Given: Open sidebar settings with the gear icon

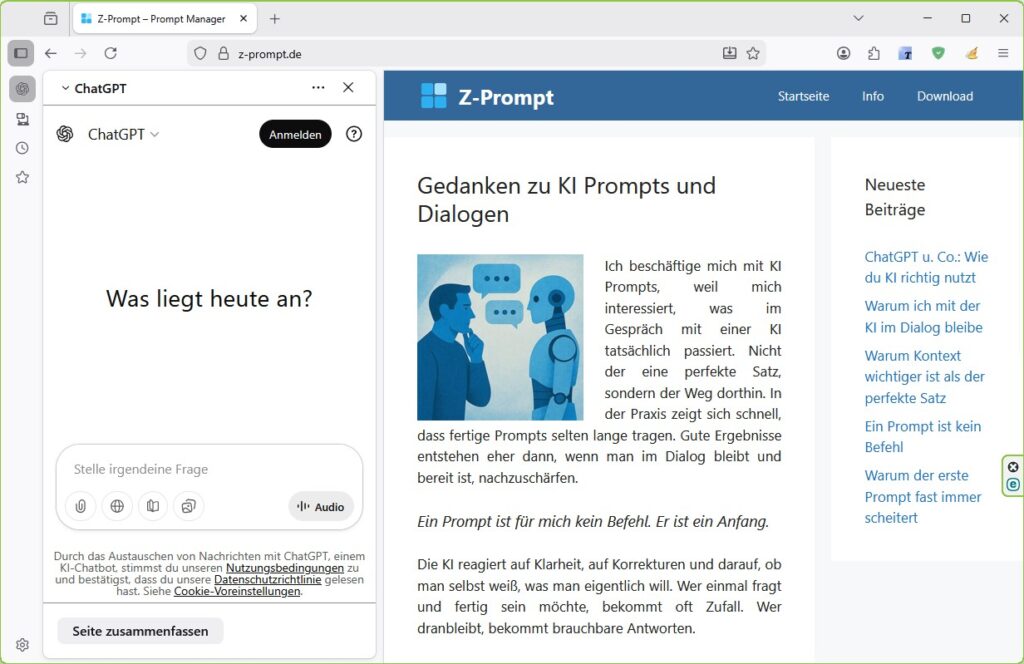Looking at the screenshot, I should [x=22, y=645].
